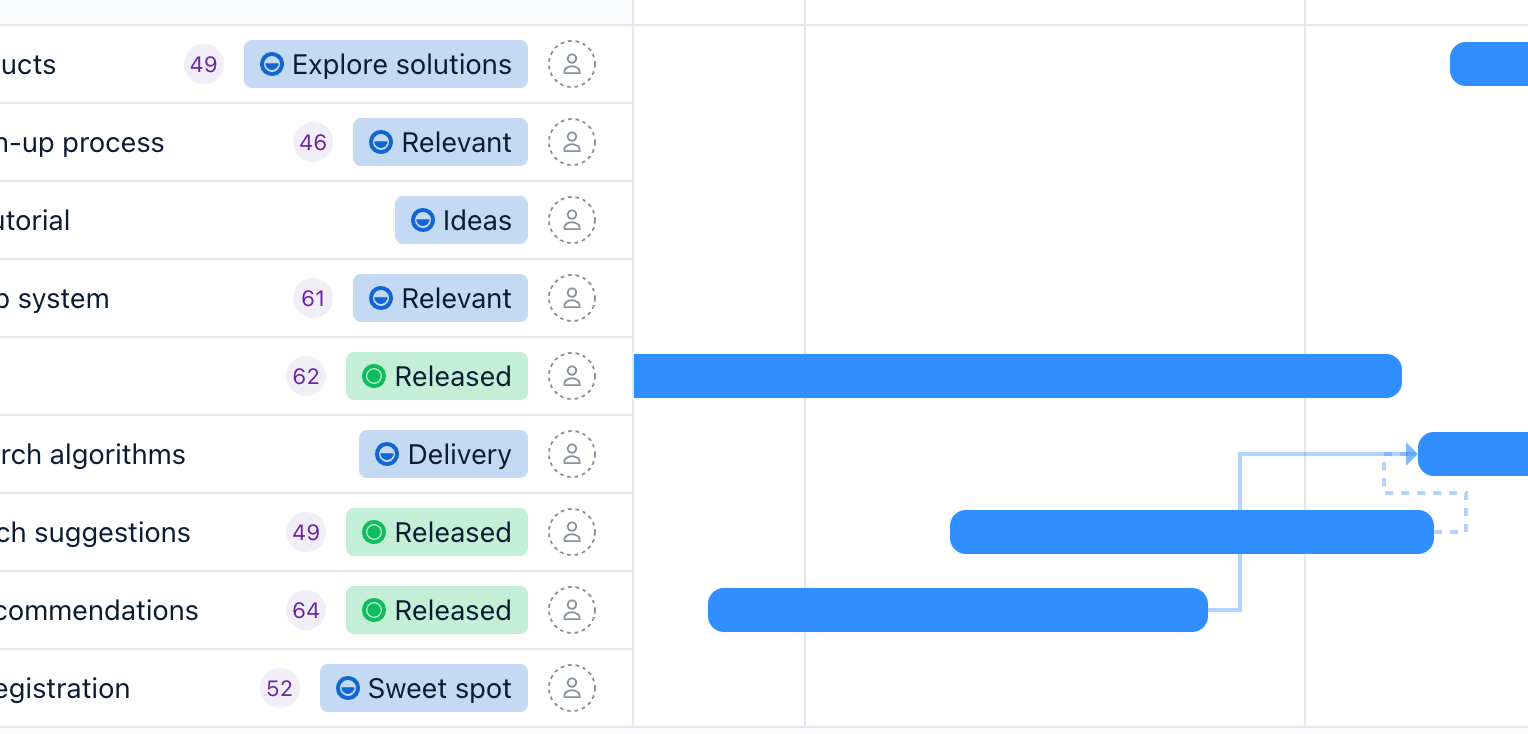1528x734 pixels.
Task: Select timeline bar of the recommendations row
Action: pos(957,610)
